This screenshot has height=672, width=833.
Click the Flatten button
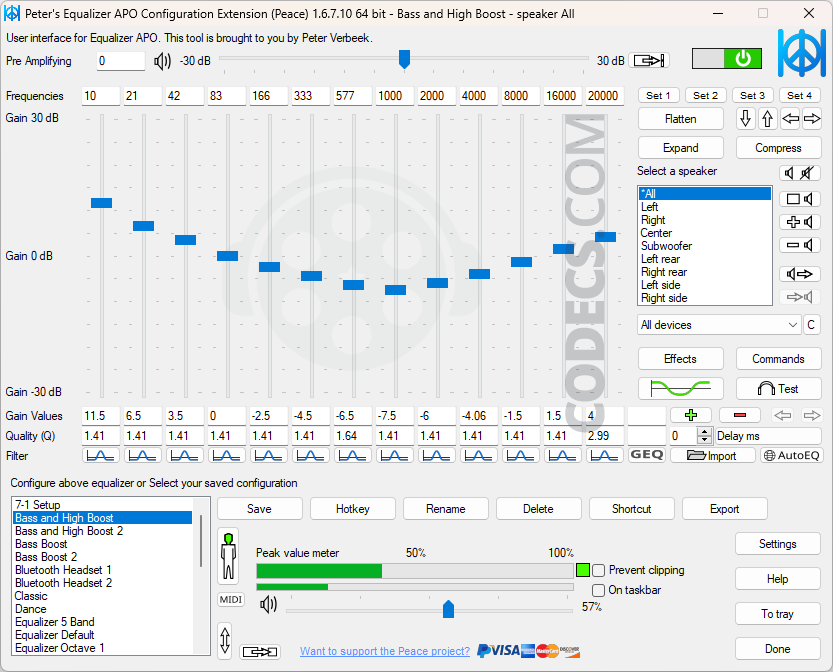coord(681,119)
